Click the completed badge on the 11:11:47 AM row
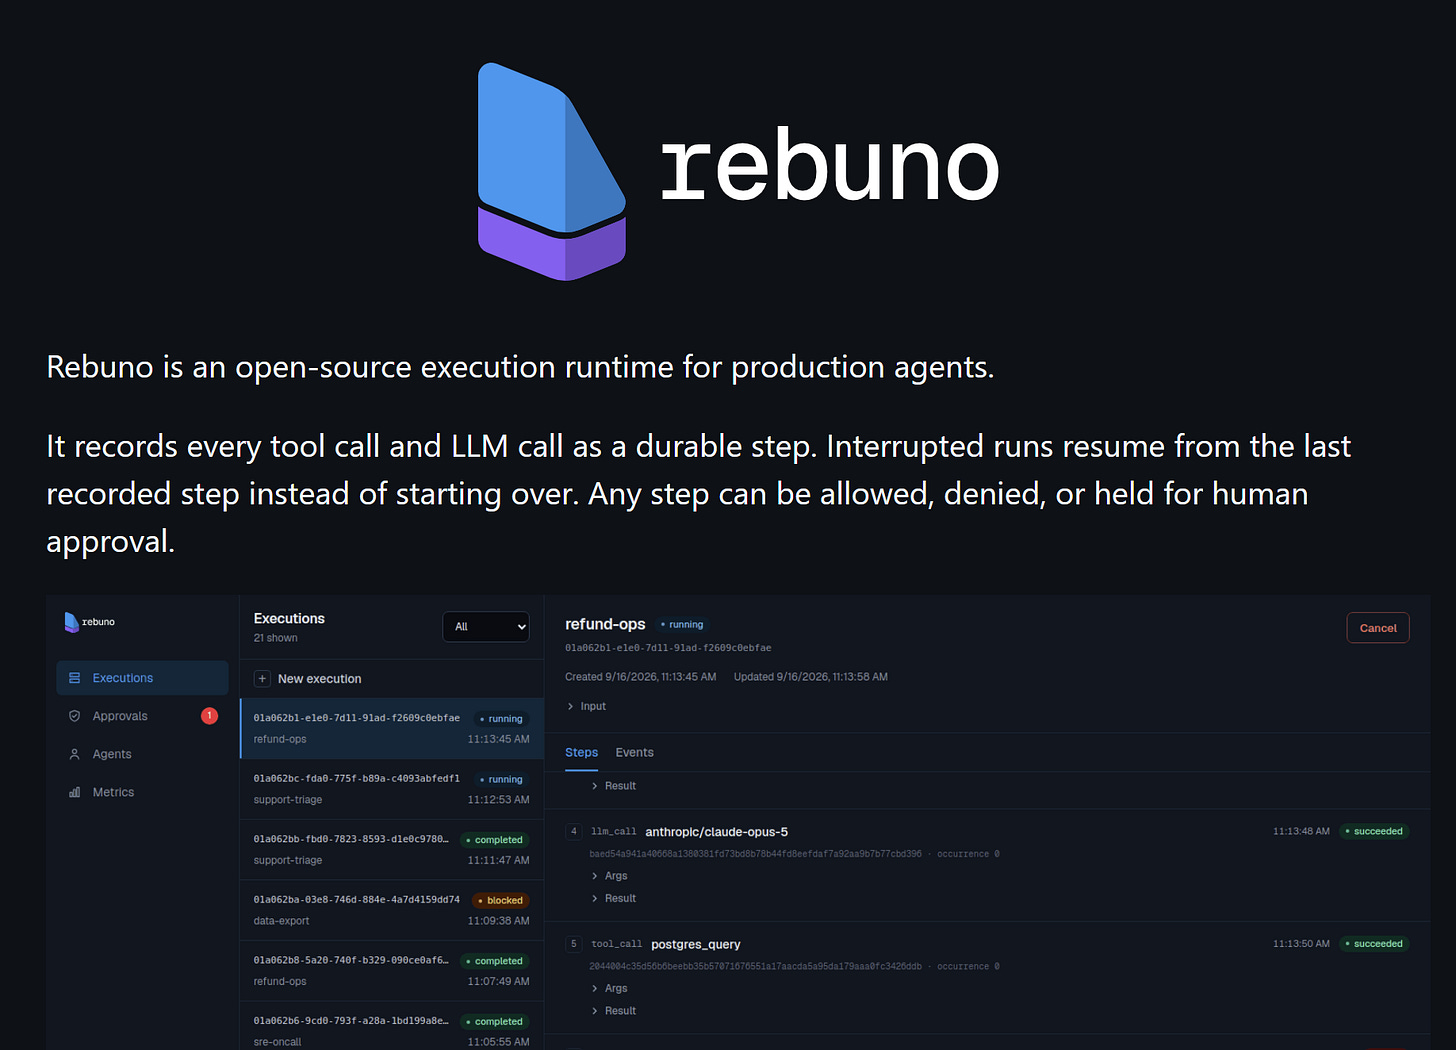The image size is (1456, 1050). coord(494,840)
